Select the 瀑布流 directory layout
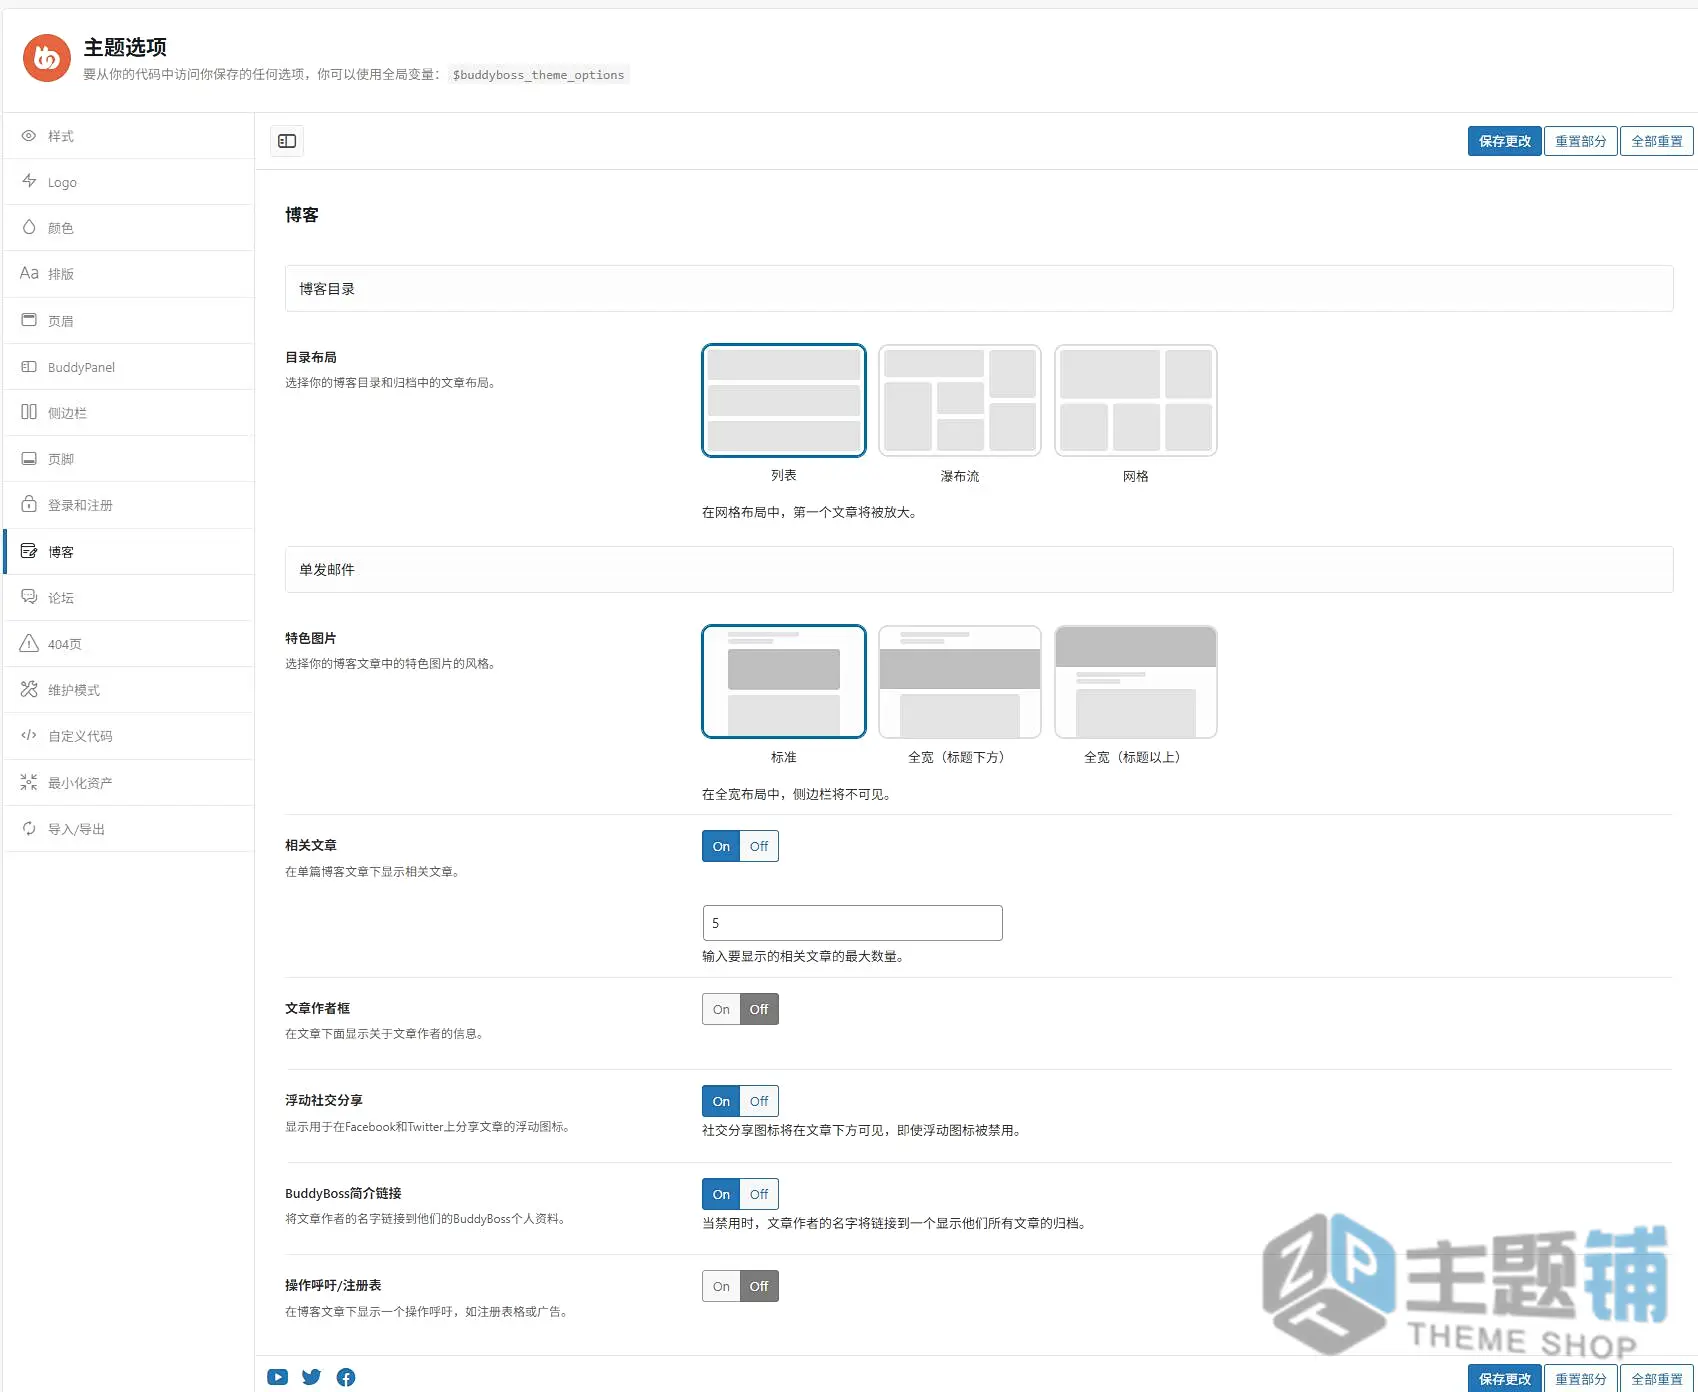The image size is (1698, 1392). click(960, 400)
